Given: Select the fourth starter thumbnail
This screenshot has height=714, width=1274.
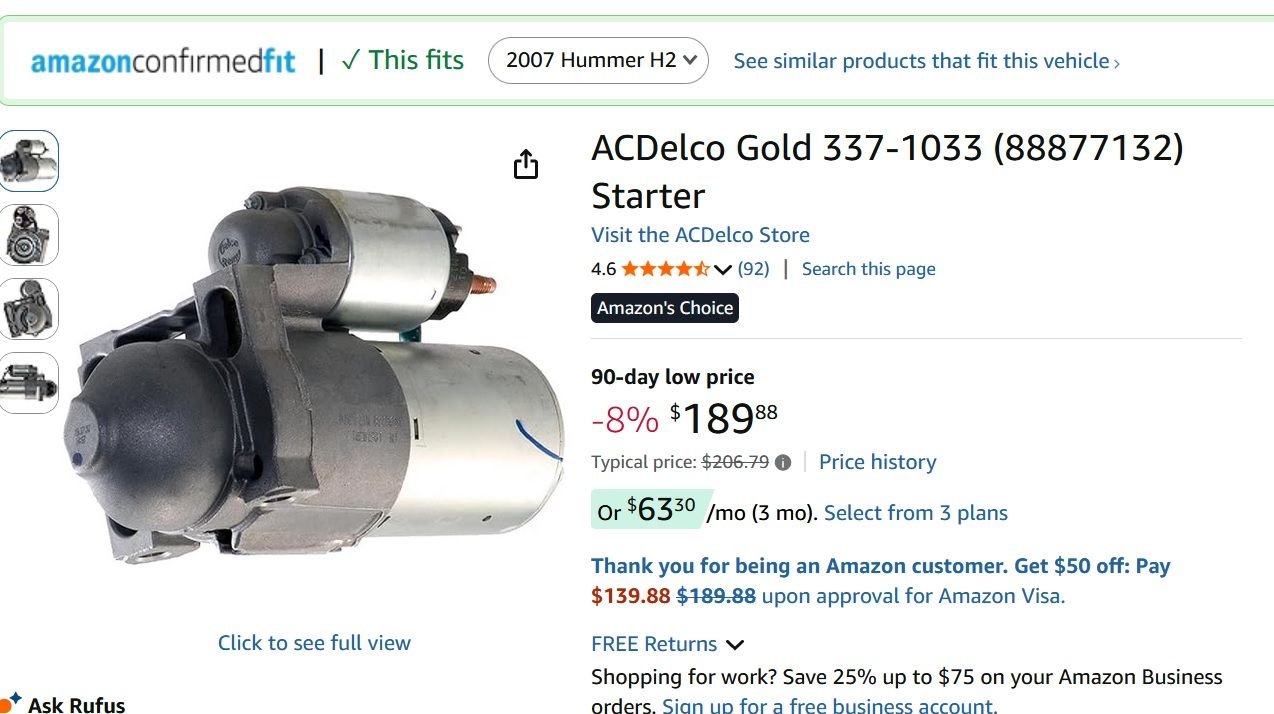Looking at the screenshot, I should coord(28,383).
